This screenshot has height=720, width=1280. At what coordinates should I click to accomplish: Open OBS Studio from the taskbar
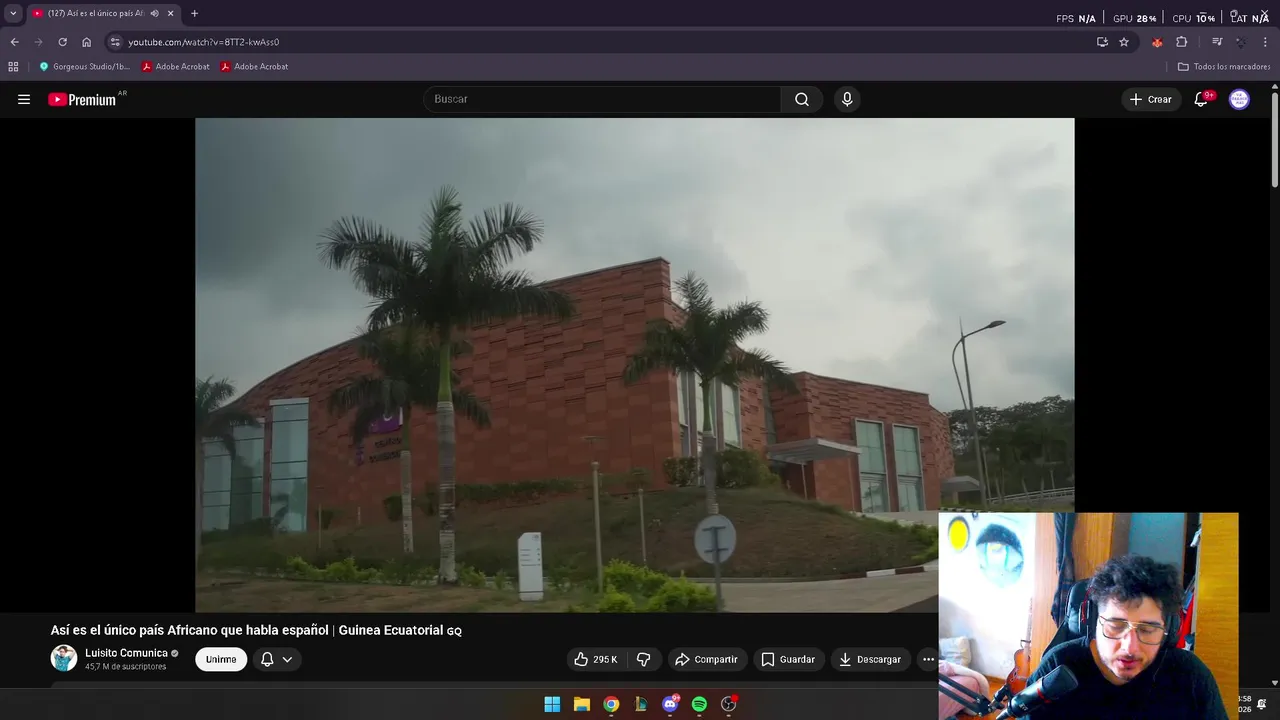[729, 704]
